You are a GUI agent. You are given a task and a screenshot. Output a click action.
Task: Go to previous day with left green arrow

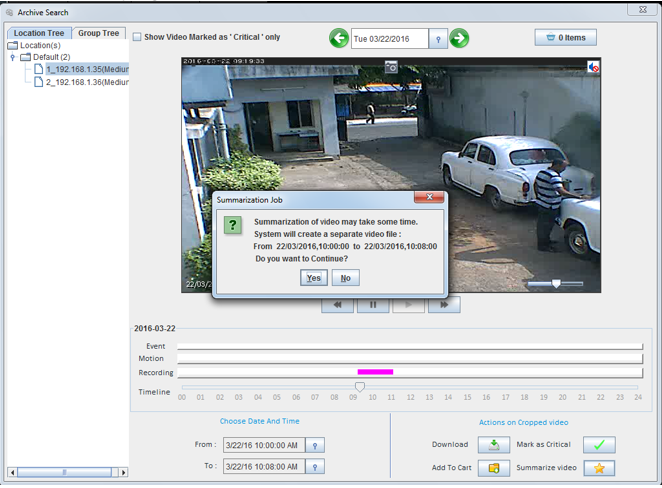[x=339, y=38]
